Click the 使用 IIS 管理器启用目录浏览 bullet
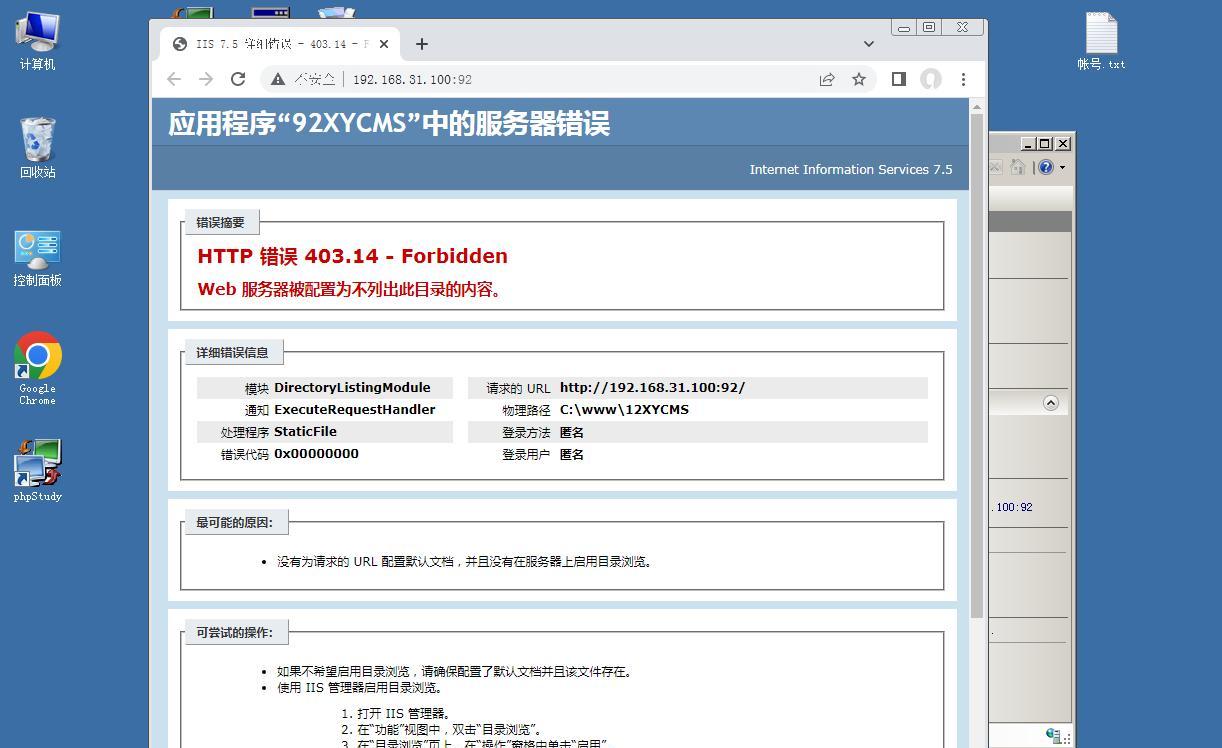This screenshot has height=748, width=1222. tap(360, 688)
